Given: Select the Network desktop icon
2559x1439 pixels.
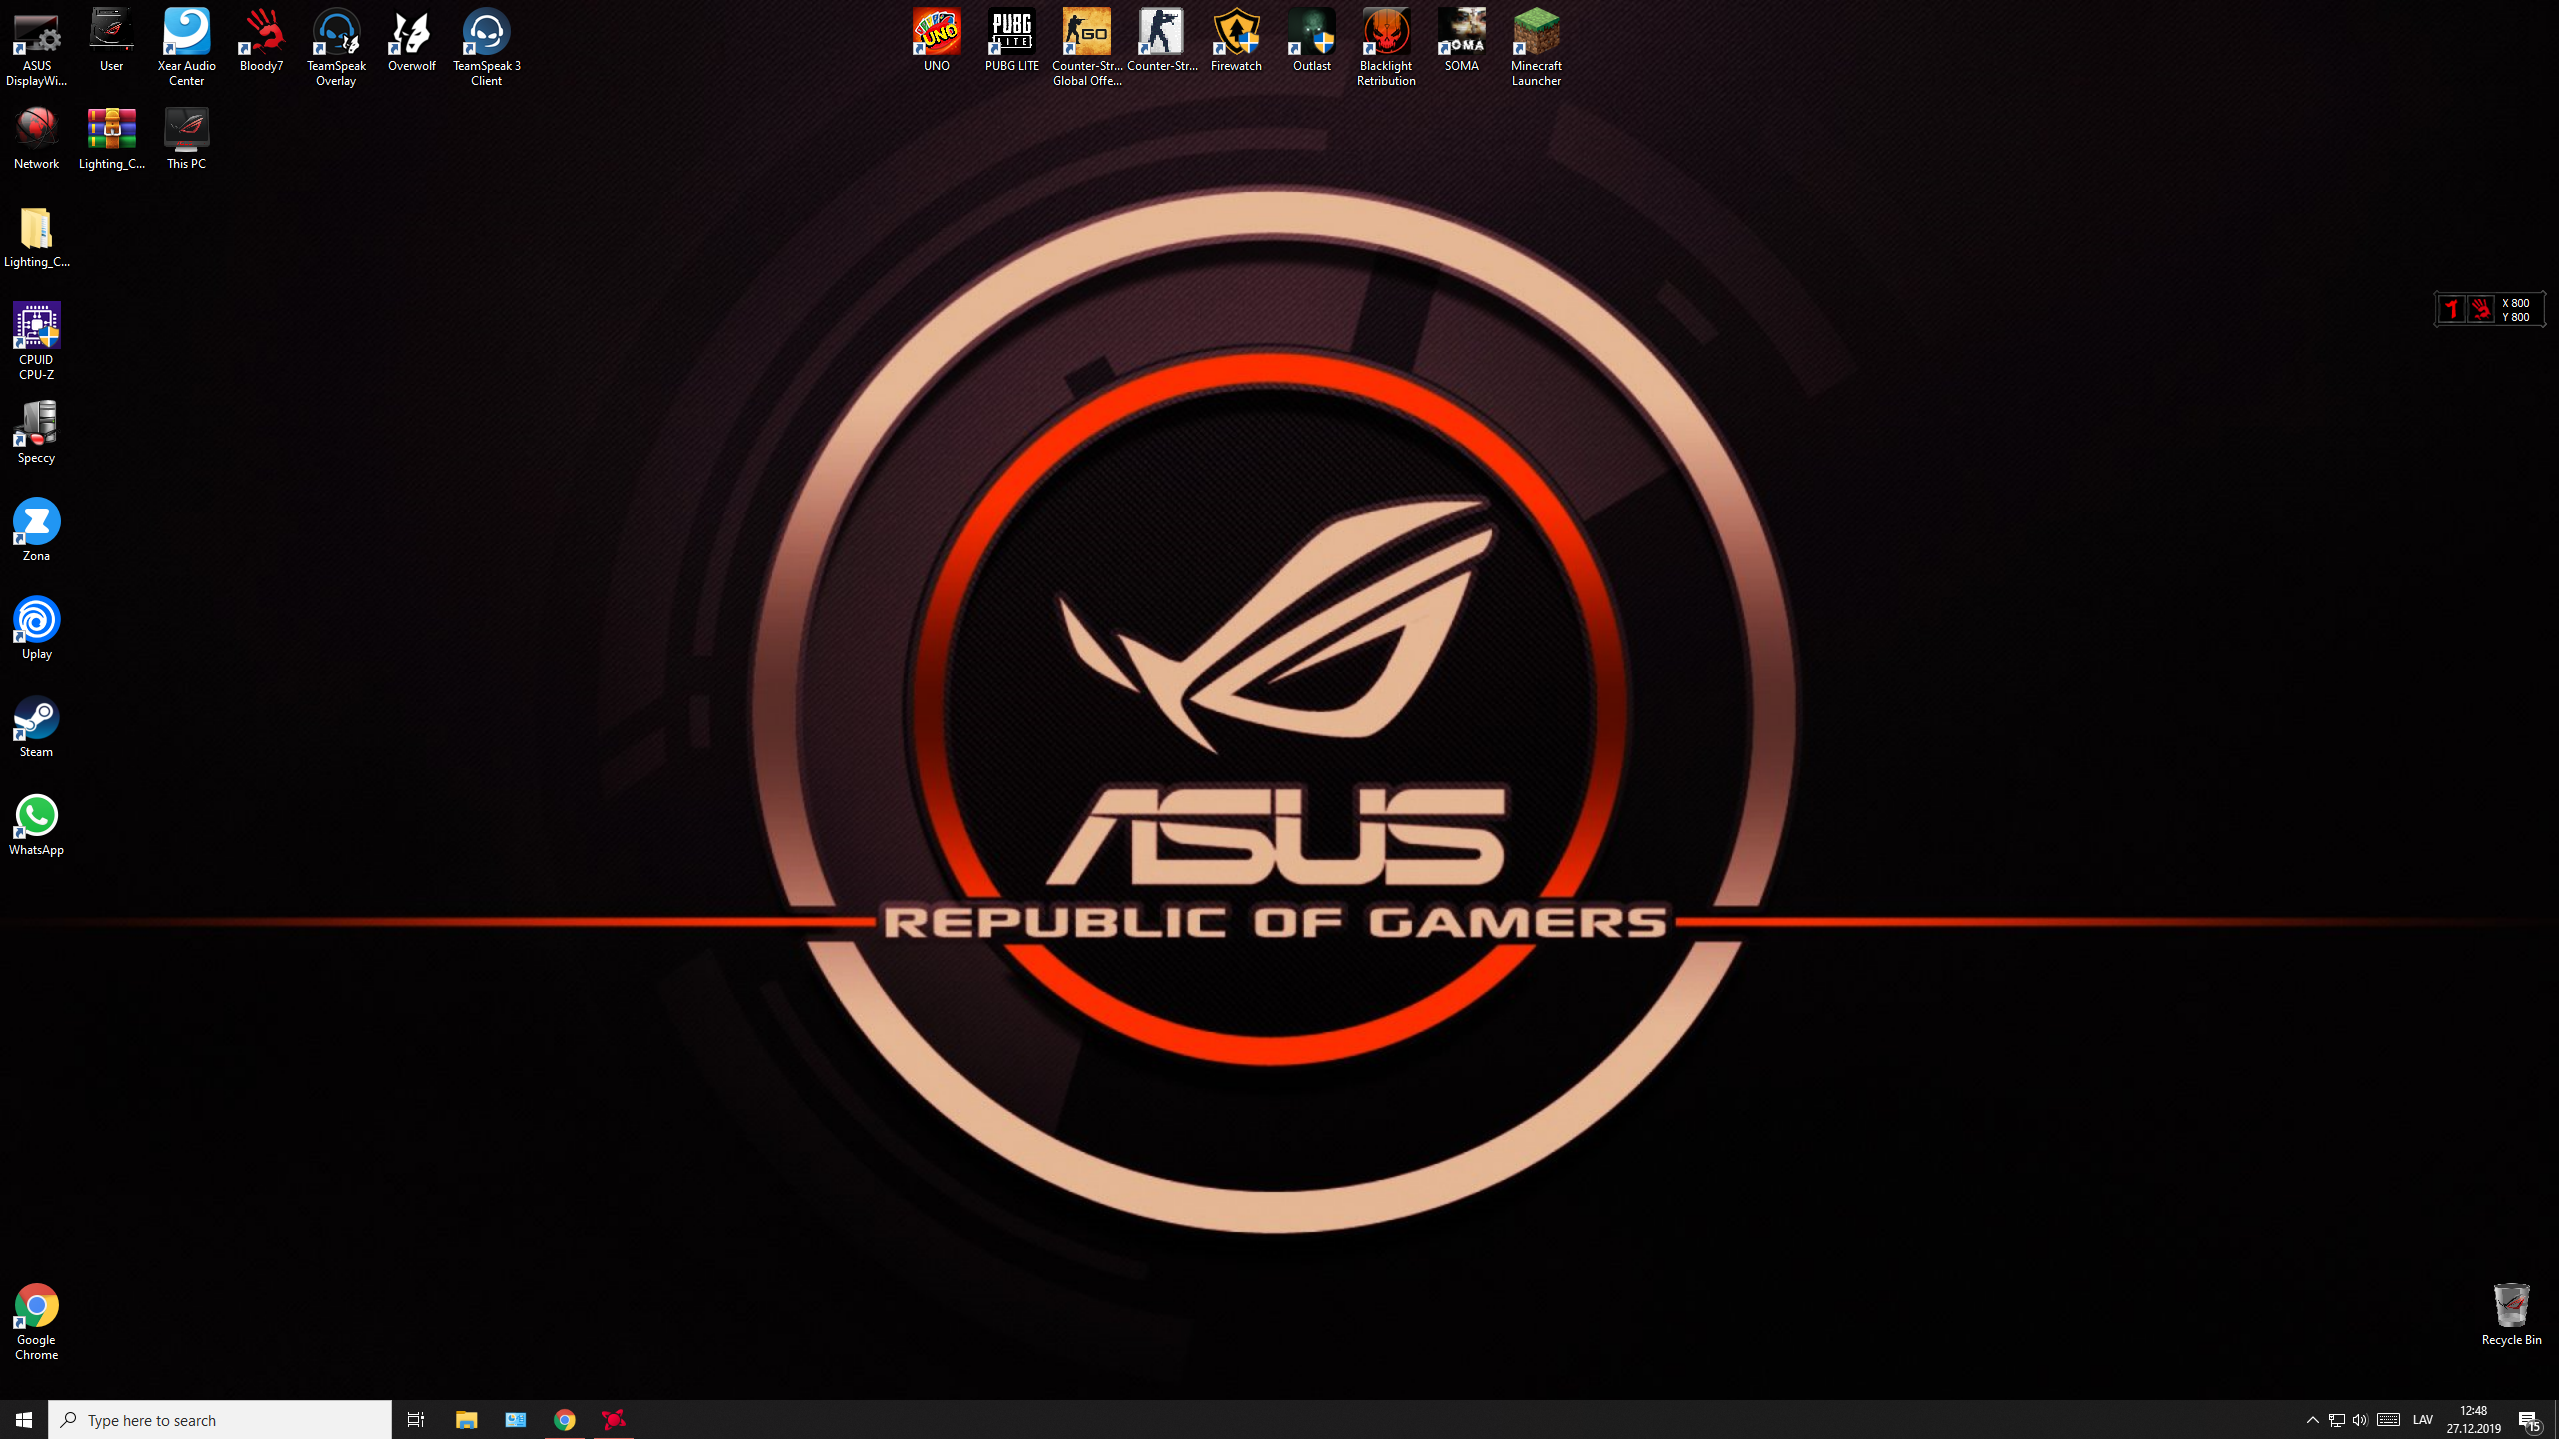Looking at the screenshot, I should point(36,138).
